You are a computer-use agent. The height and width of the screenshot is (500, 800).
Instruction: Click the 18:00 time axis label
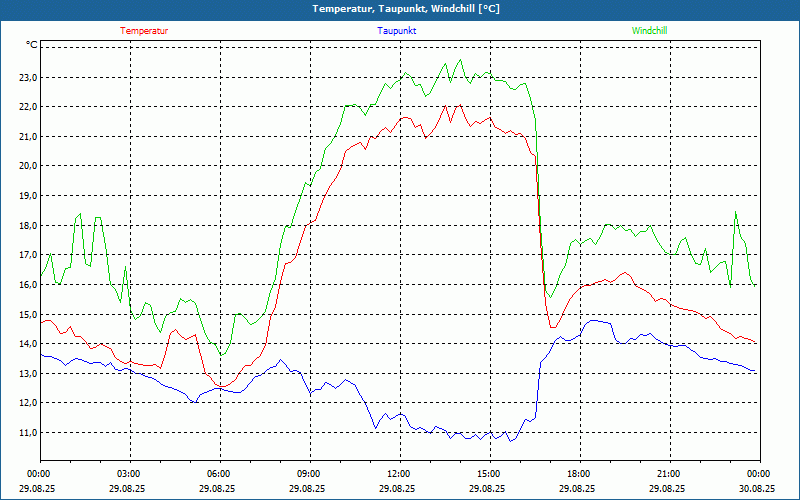[x=577, y=474]
